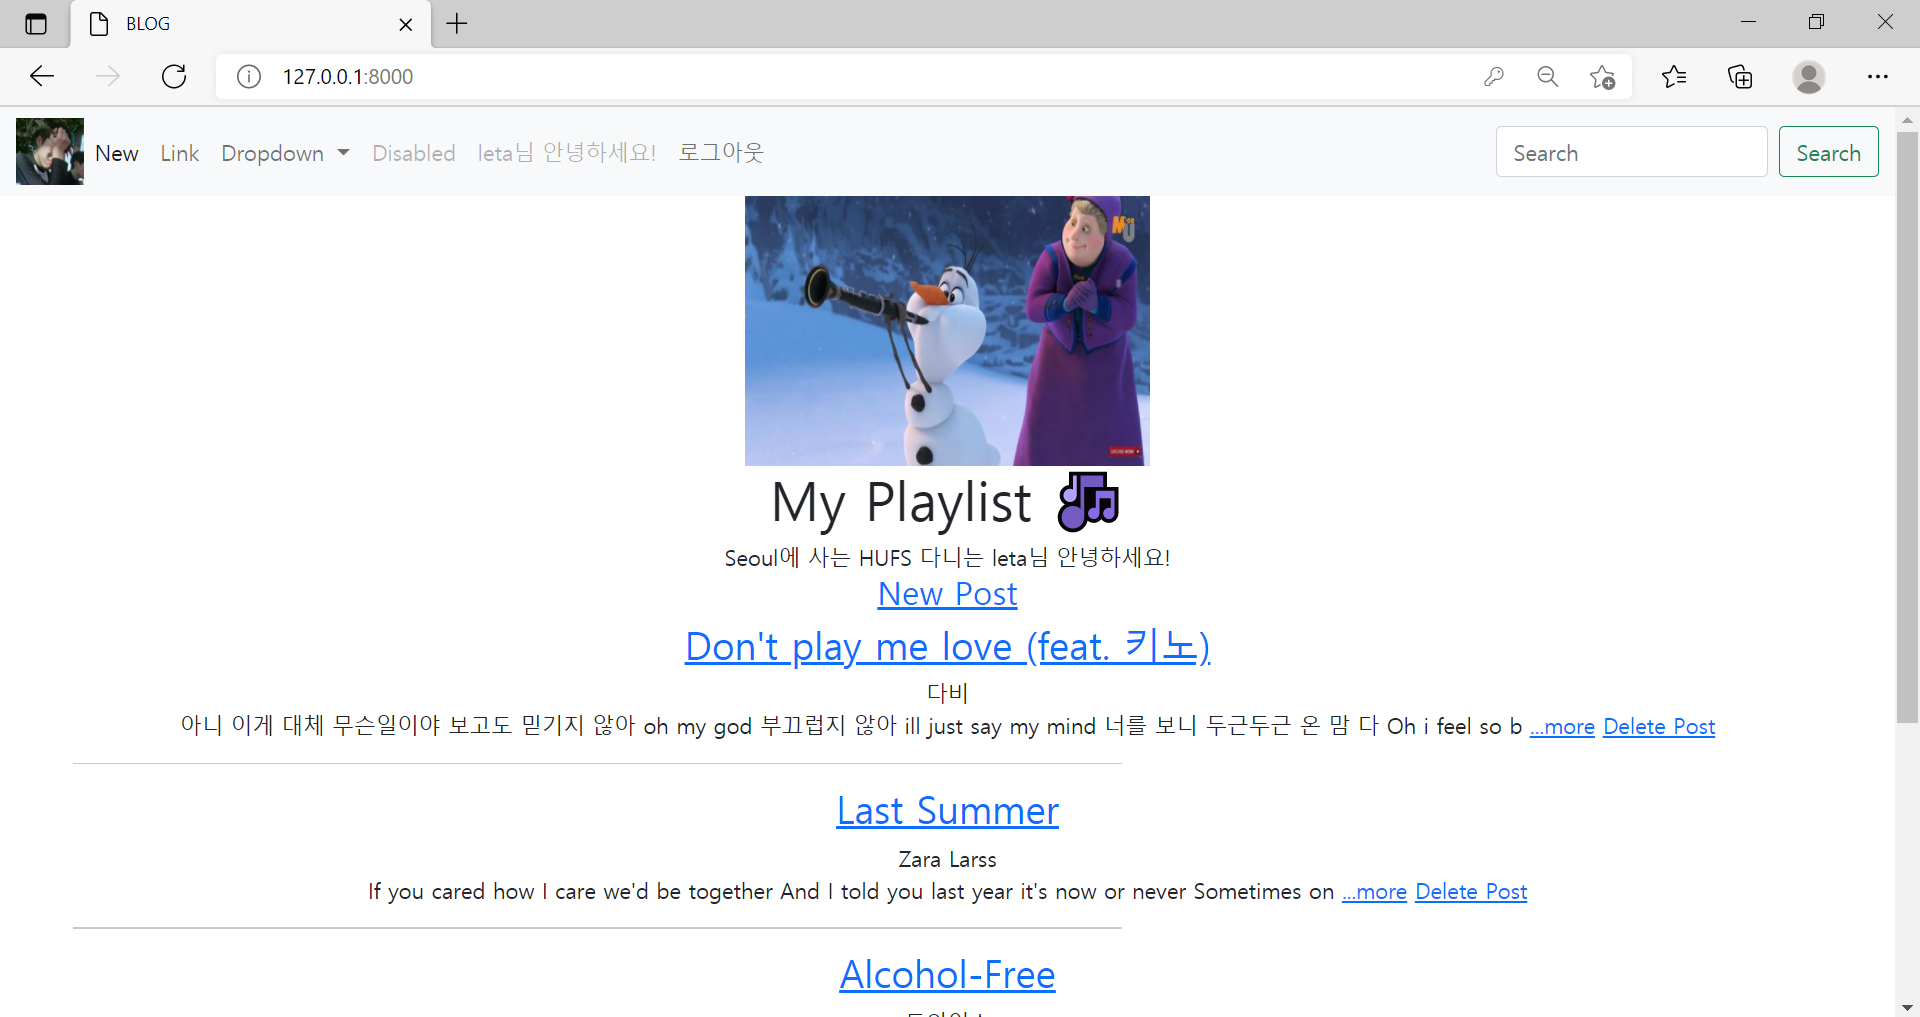Click the address bar URL
Screen dimensions: 1920x1017
point(348,76)
